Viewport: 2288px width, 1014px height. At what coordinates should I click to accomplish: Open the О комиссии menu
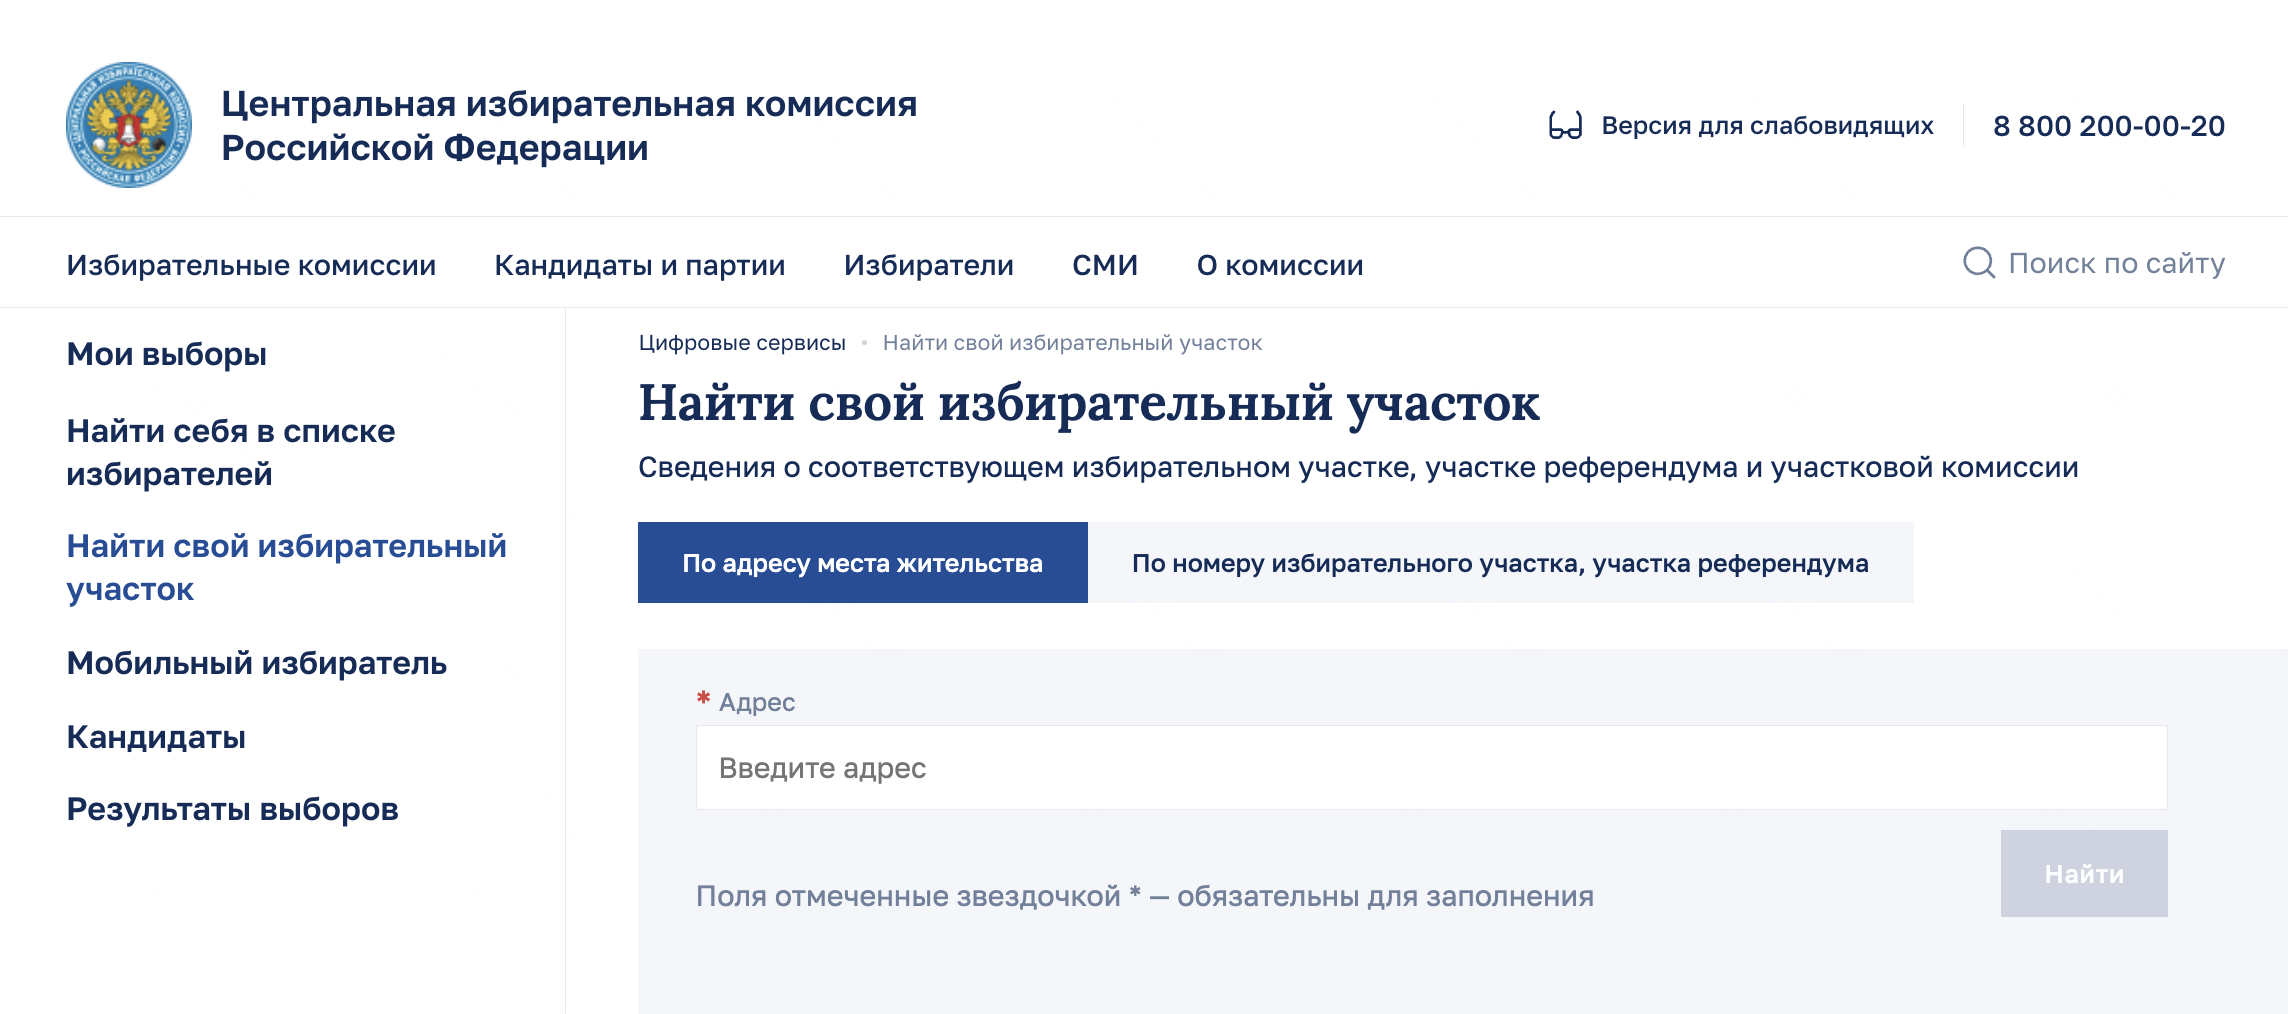point(1280,265)
